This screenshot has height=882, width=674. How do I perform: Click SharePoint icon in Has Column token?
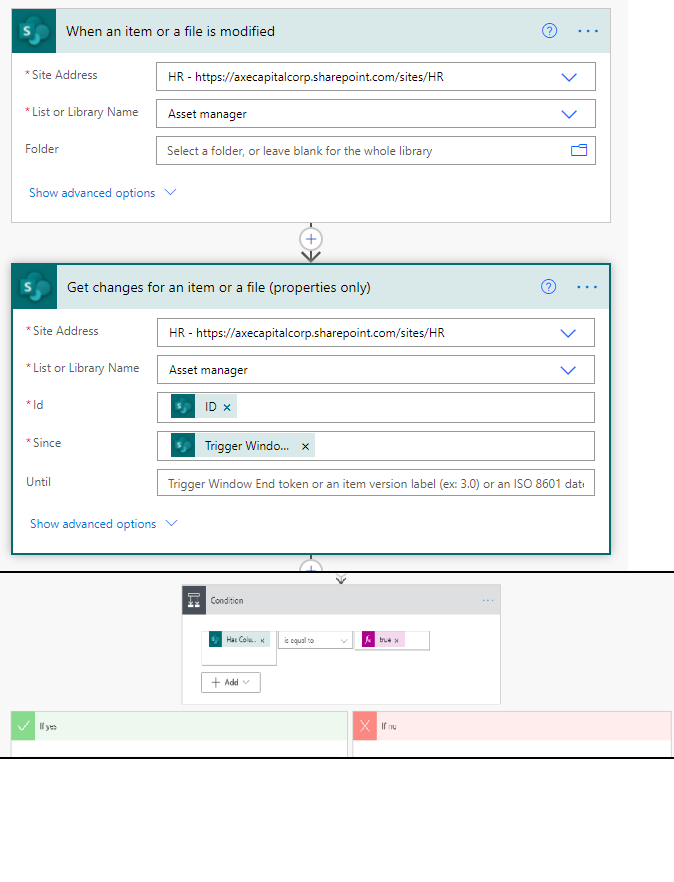click(215, 640)
